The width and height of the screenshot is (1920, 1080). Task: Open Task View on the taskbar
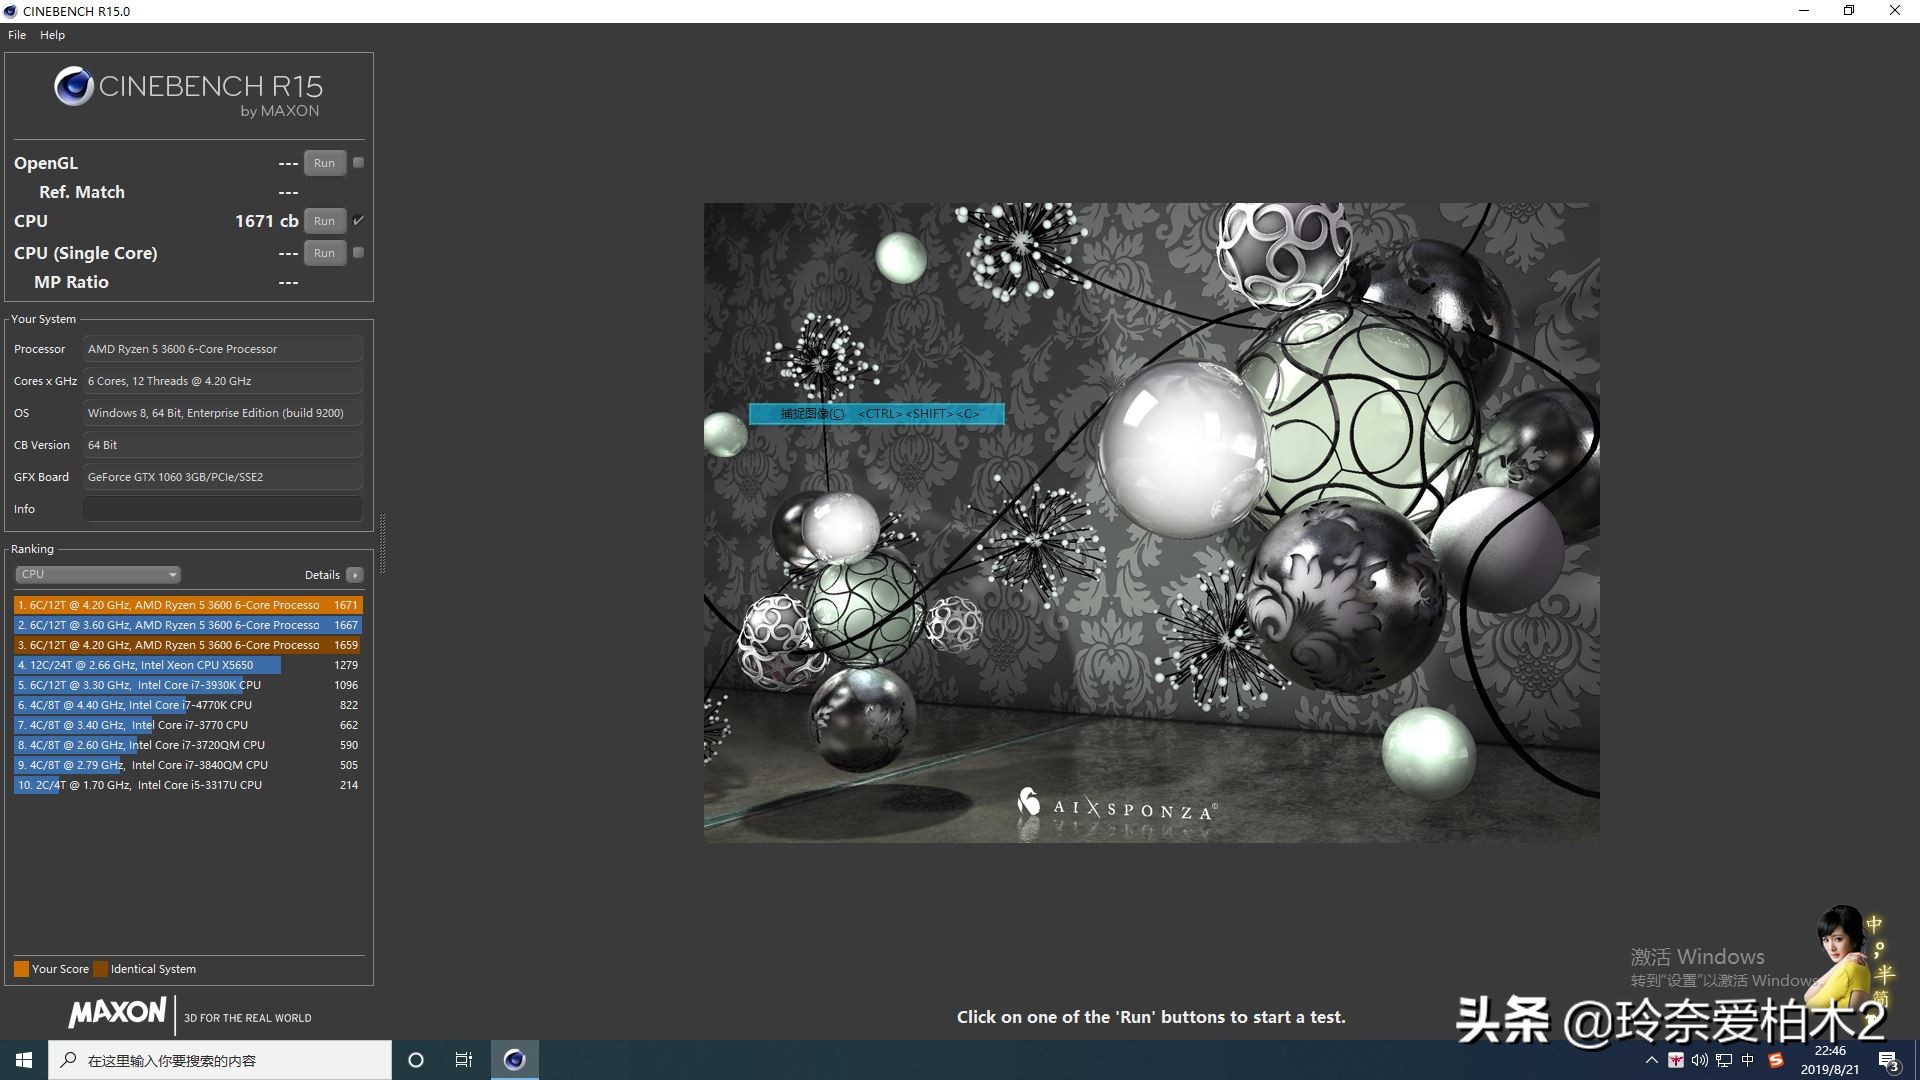(464, 1060)
